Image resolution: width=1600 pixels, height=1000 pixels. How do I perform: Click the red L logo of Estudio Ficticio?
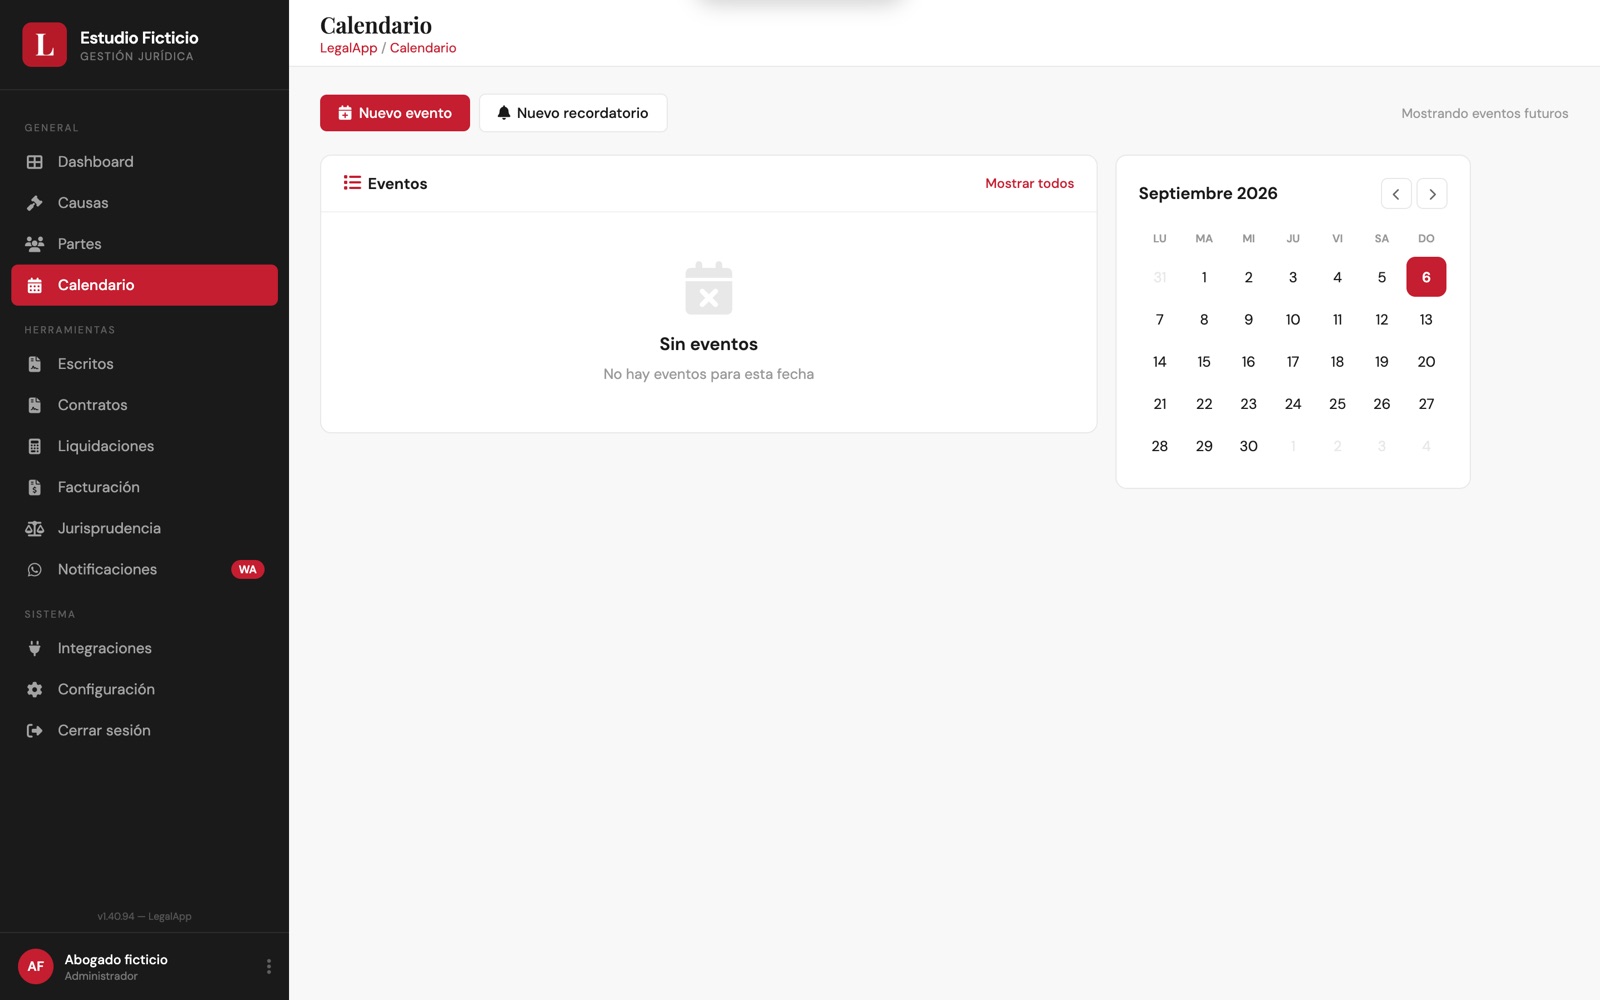point(45,45)
